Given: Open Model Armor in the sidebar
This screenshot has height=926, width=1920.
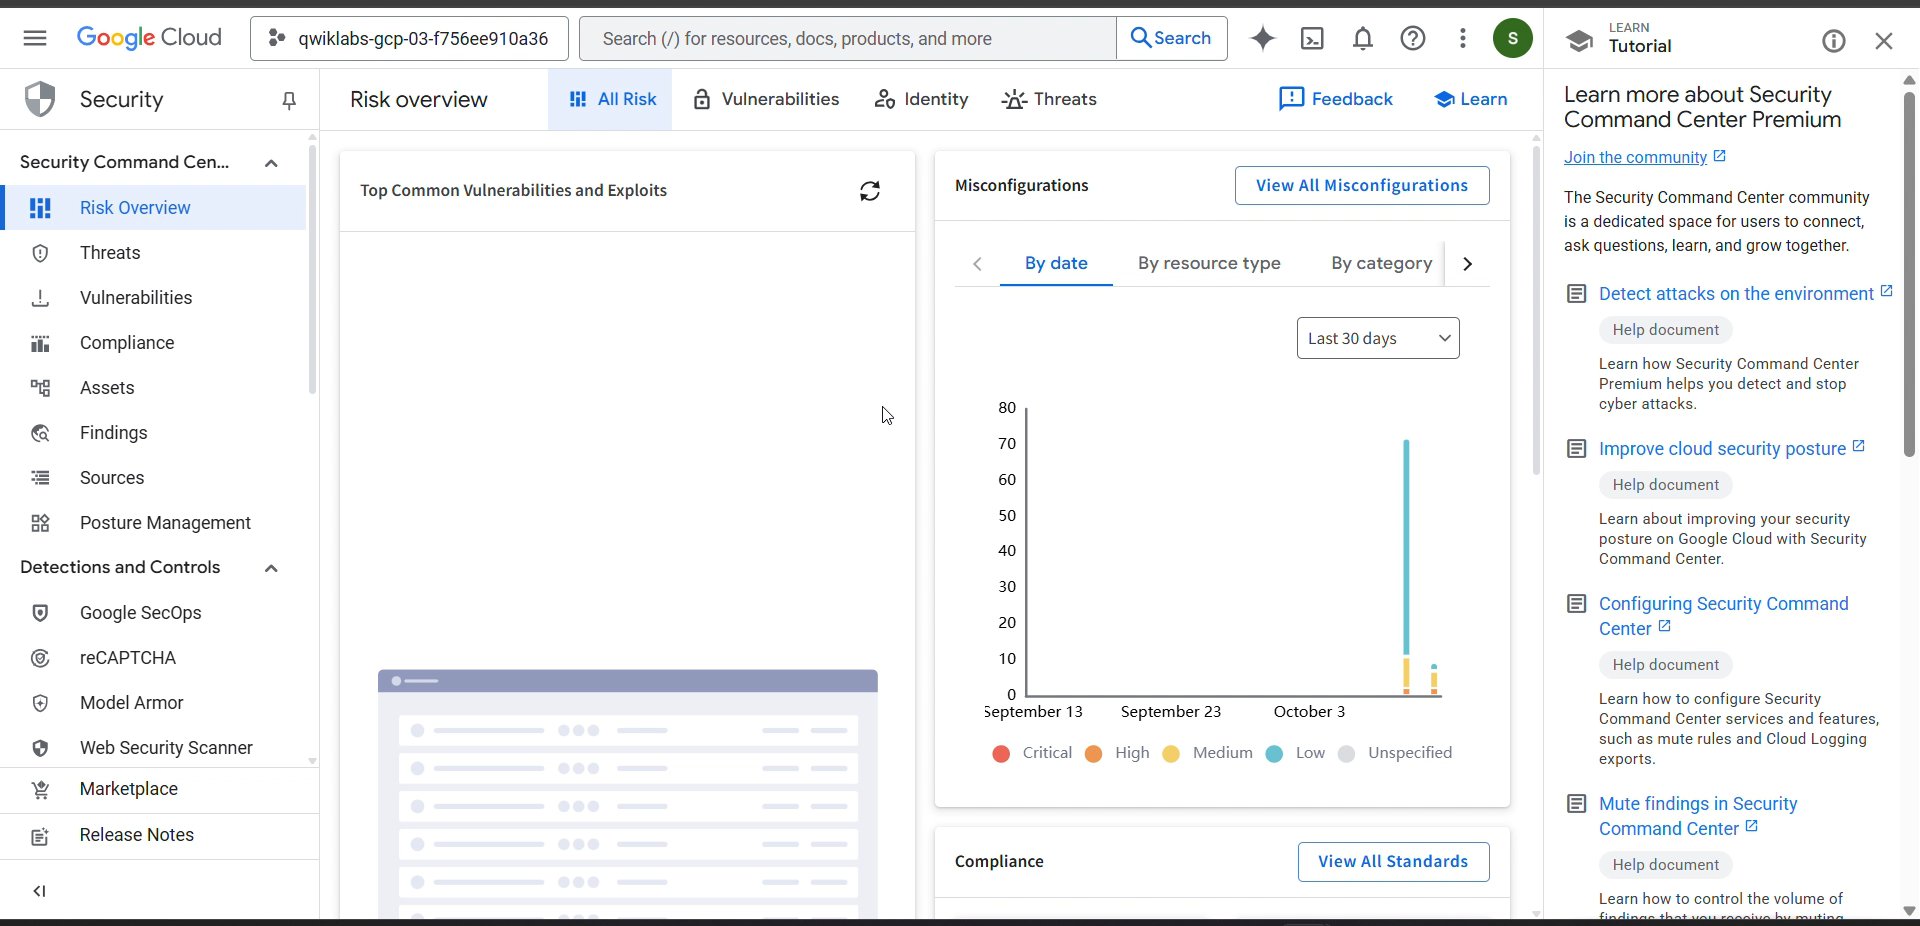Looking at the screenshot, I should 155,703.
